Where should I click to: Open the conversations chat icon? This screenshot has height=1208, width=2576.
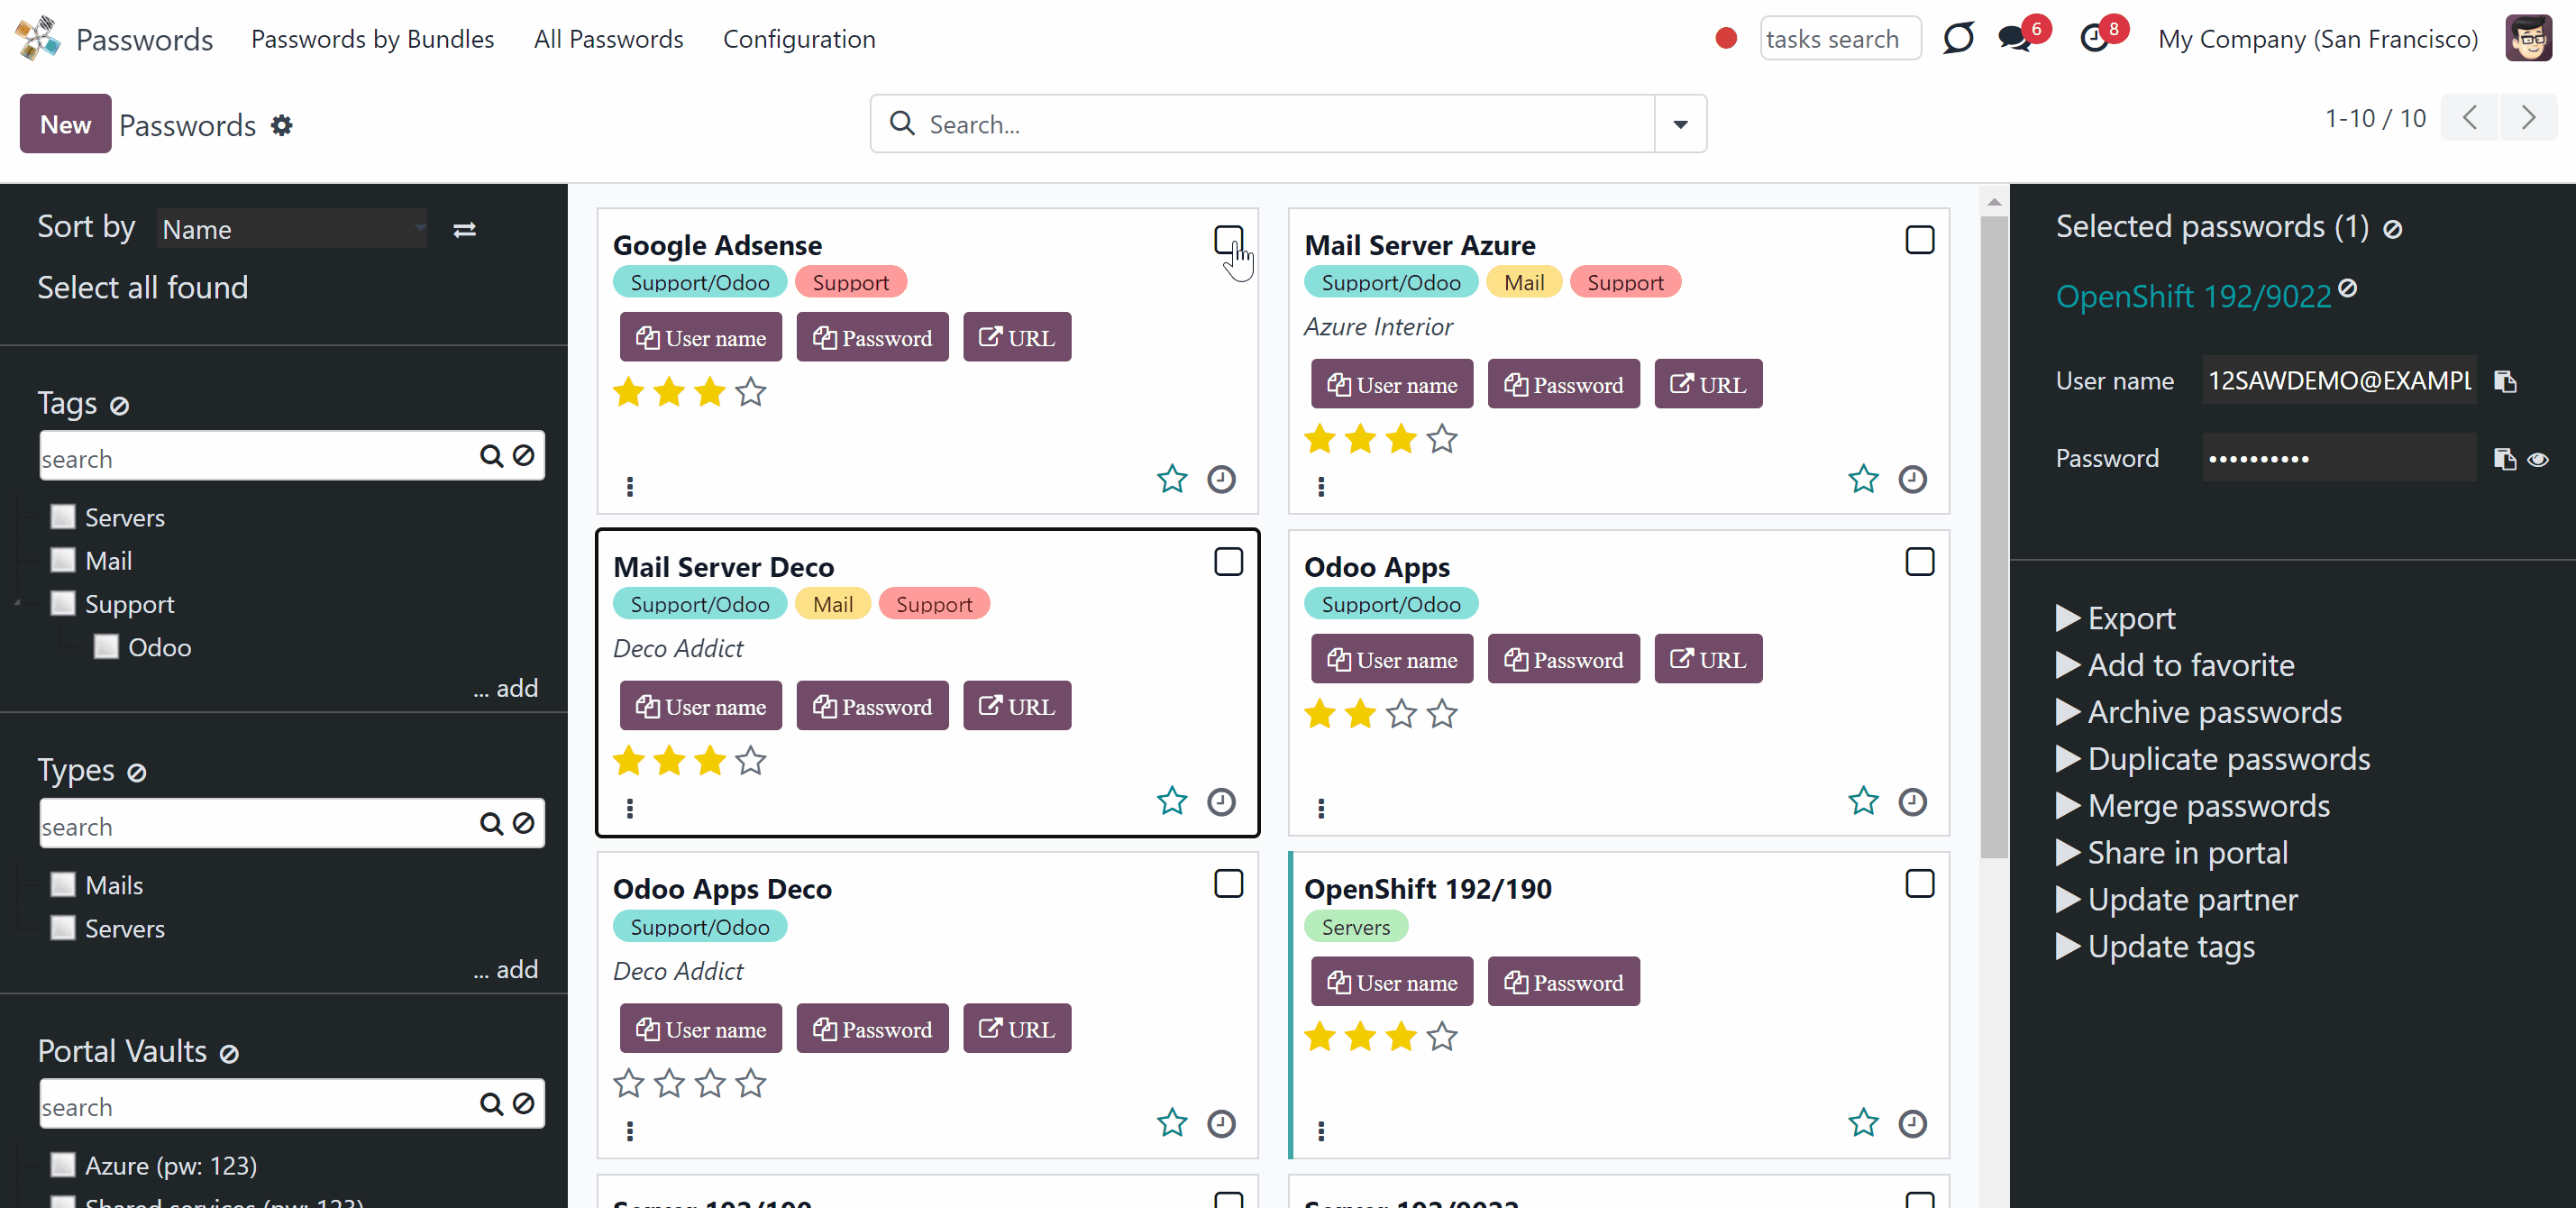click(x=2014, y=39)
